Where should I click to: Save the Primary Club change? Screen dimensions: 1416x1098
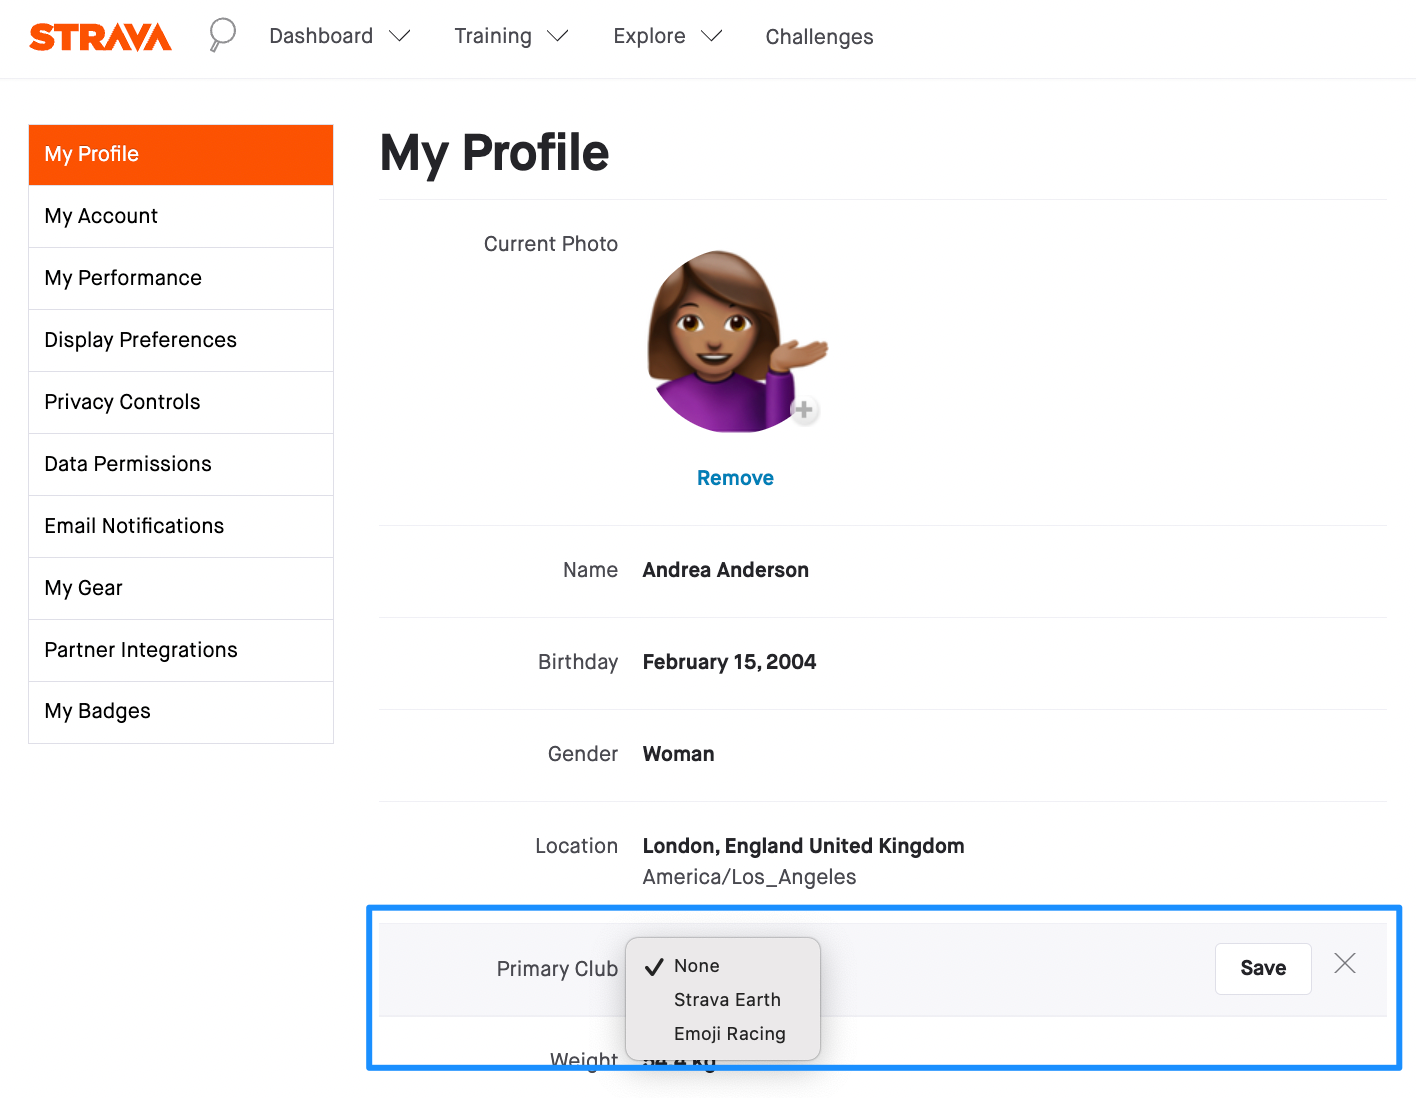tap(1262, 968)
